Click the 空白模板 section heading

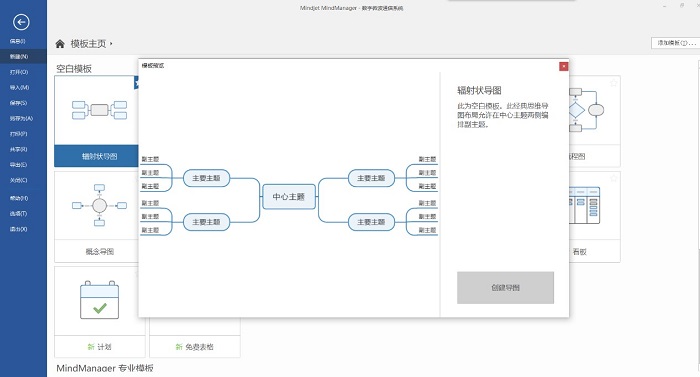click(74, 68)
